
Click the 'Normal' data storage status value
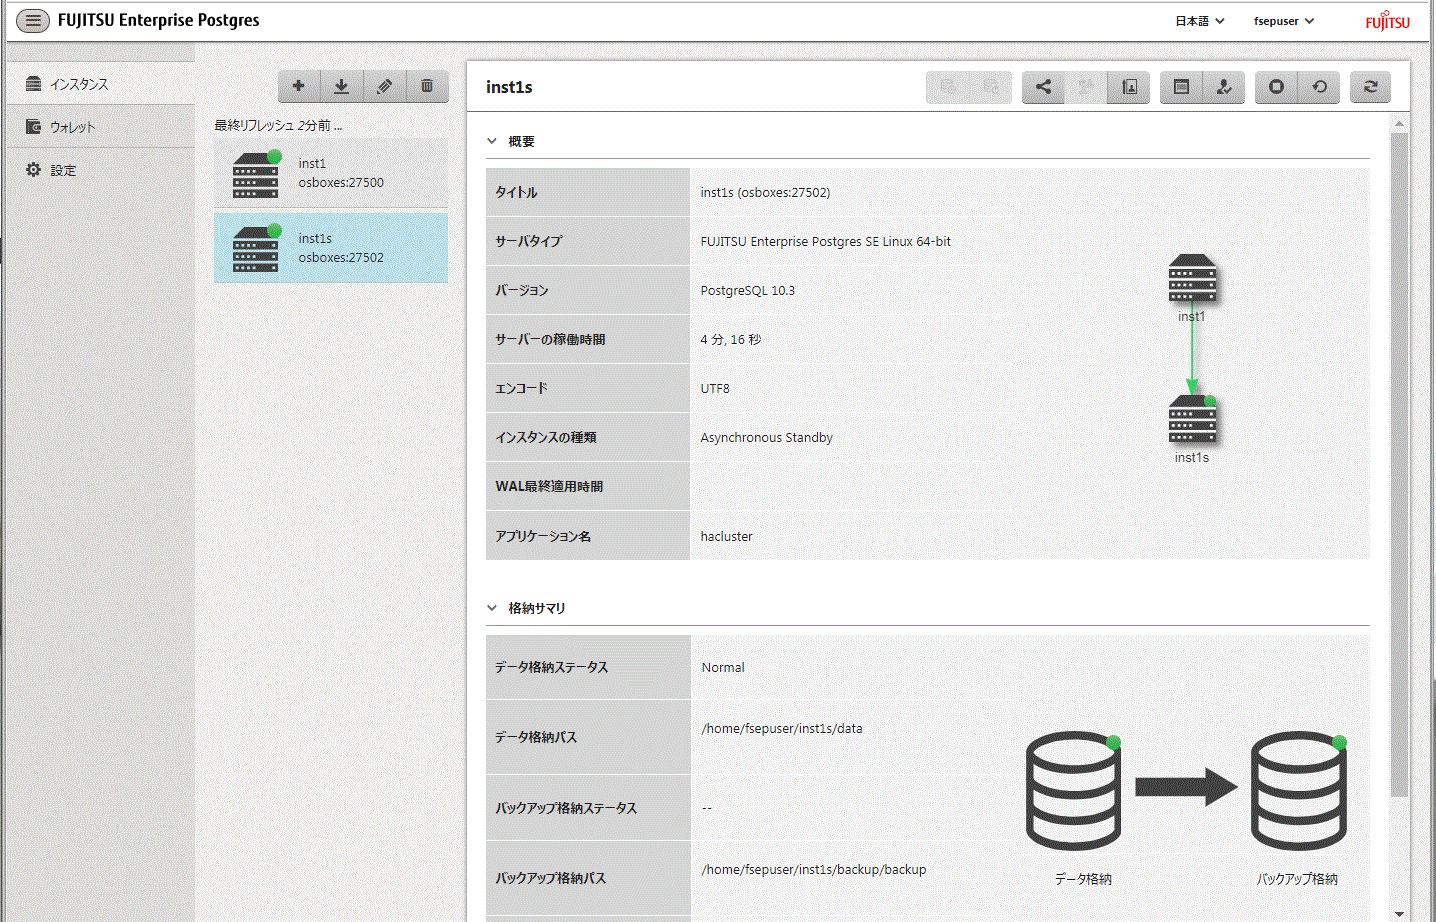(x=723, y=668)
